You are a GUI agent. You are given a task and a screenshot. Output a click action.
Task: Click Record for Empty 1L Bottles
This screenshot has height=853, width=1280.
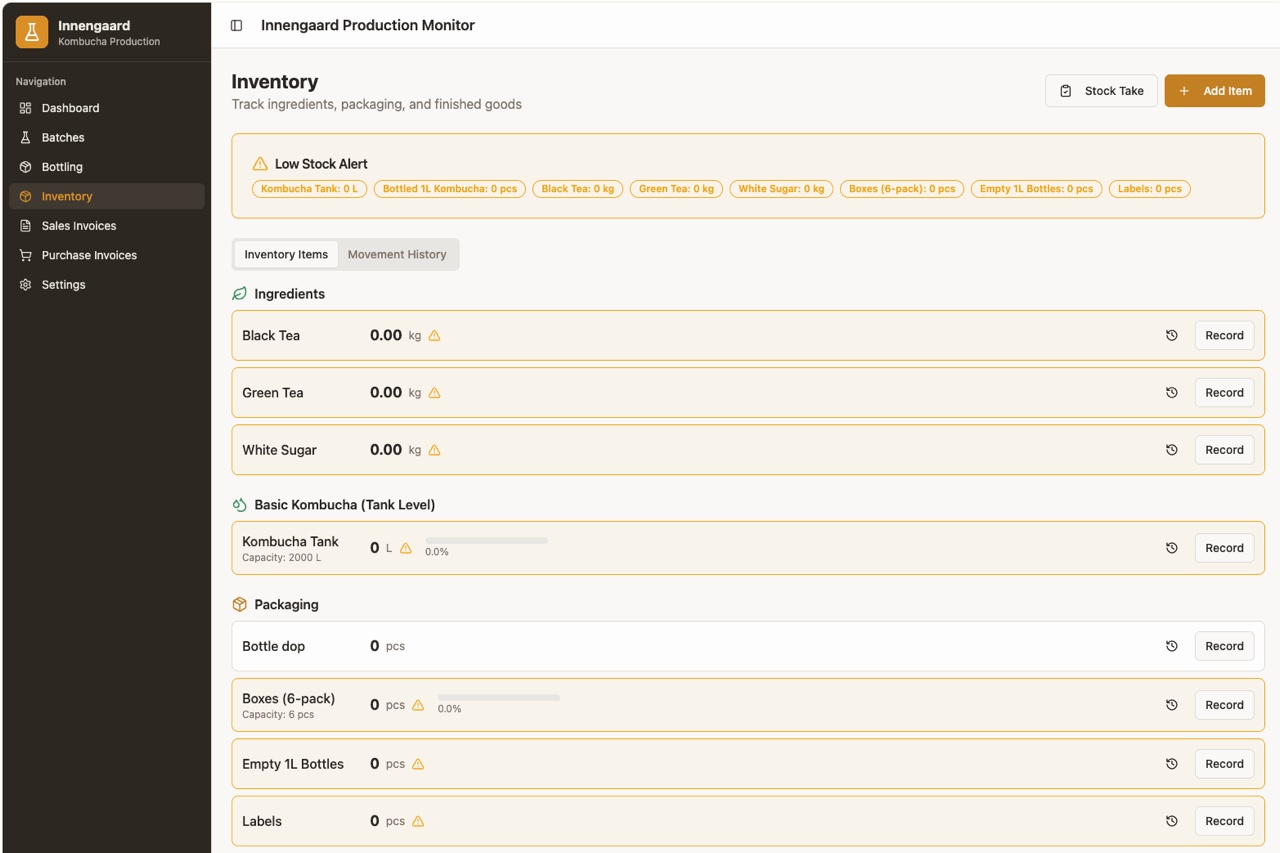1223,763
